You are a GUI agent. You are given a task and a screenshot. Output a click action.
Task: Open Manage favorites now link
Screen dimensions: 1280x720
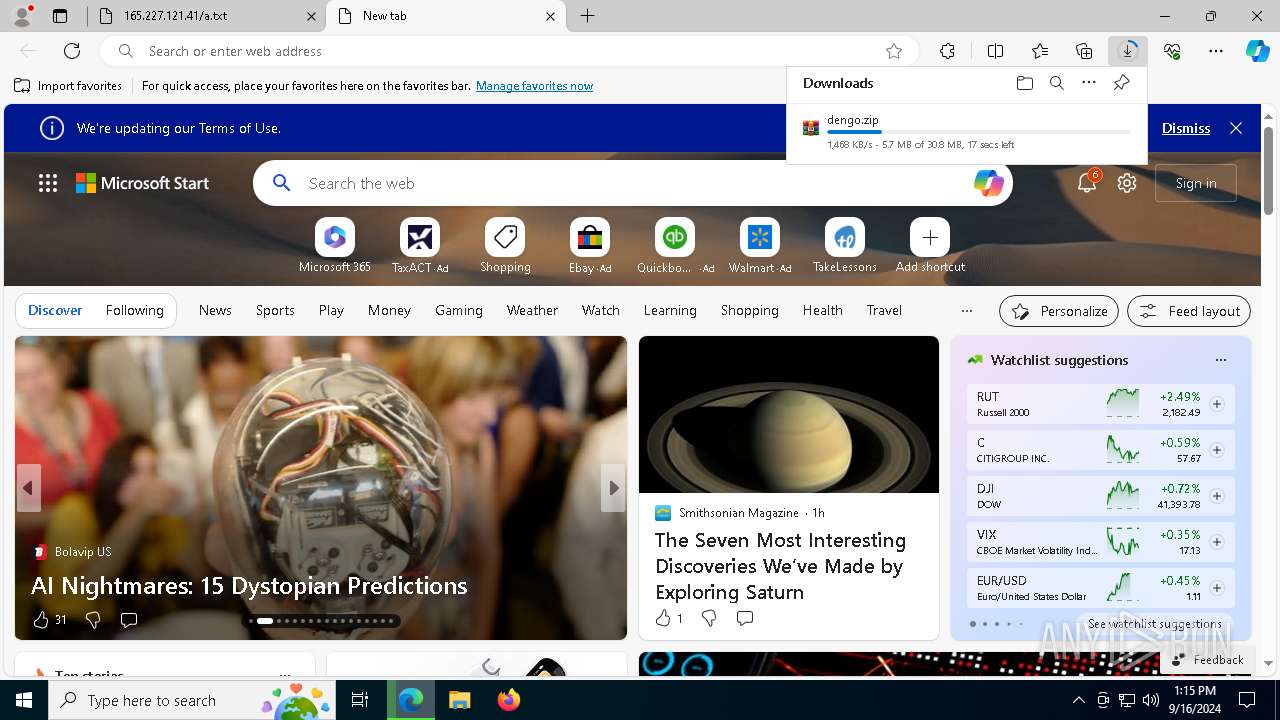tap(534, 86)
